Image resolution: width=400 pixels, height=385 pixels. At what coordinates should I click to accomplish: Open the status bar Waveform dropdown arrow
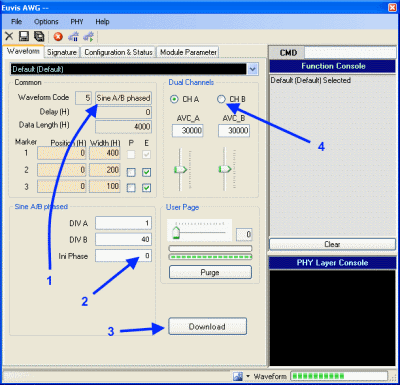(248, 376)
